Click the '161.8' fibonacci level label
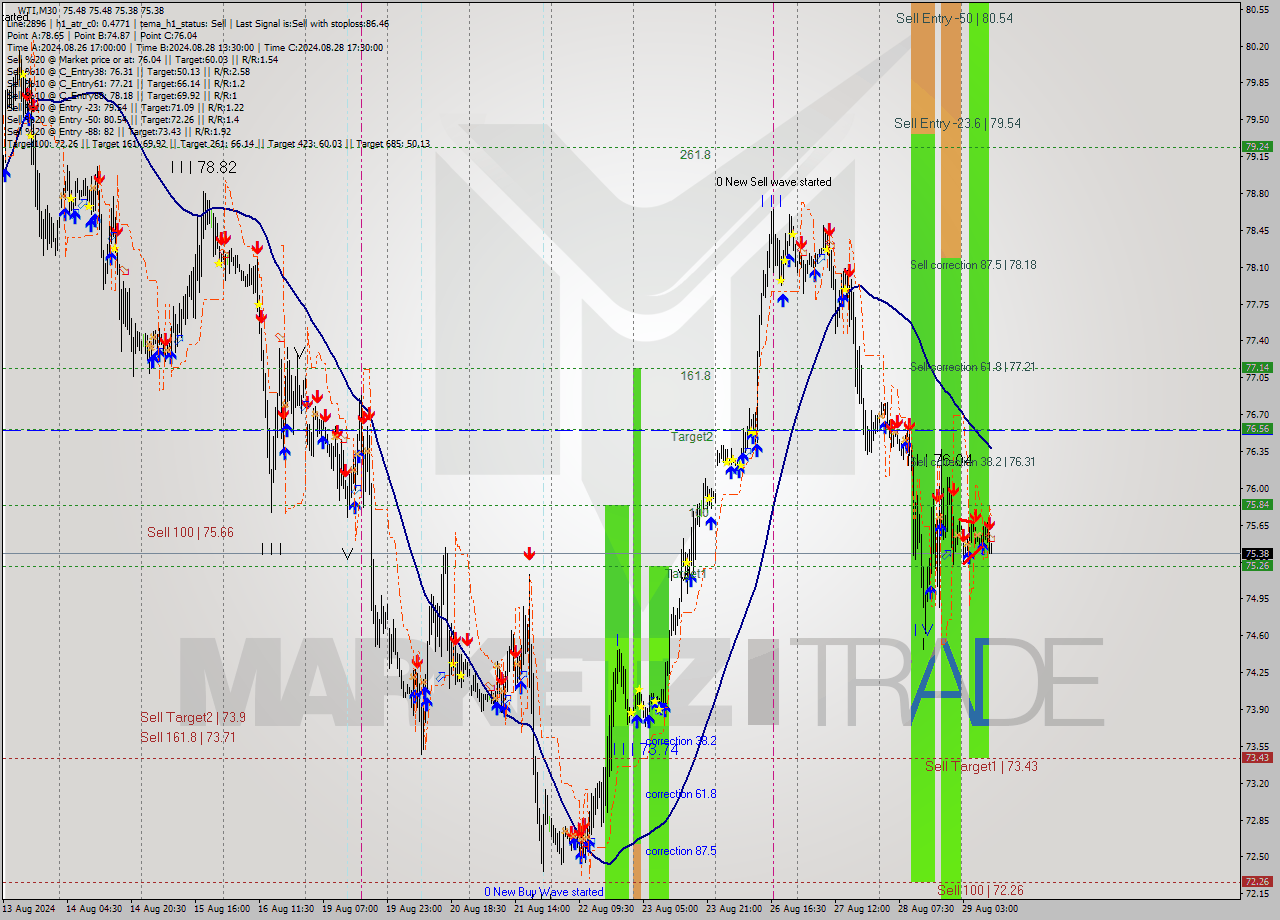This screenshot has height=920, width=1280. click(x=695, y=376)
